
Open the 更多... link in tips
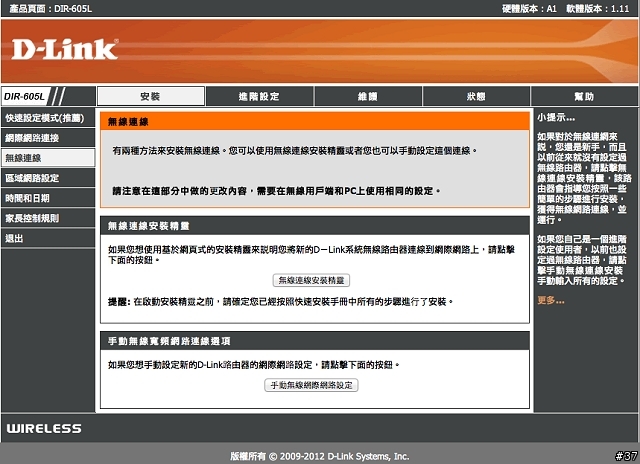551,300
